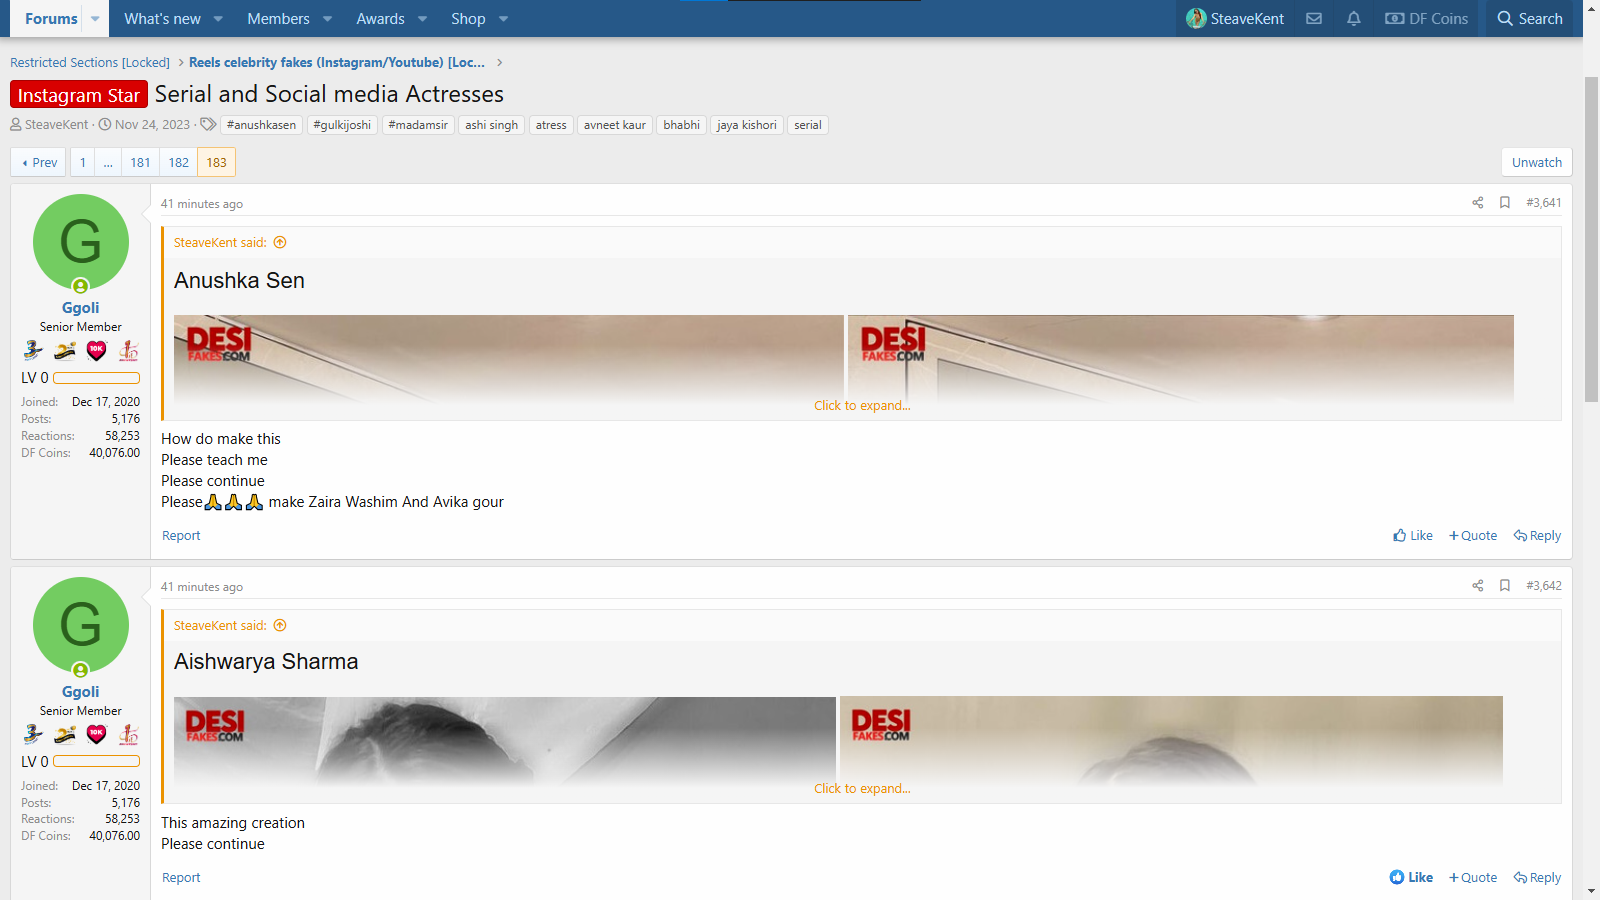
Task: Share post #3,641 via share icon
Action: (x=1478, y=203)
